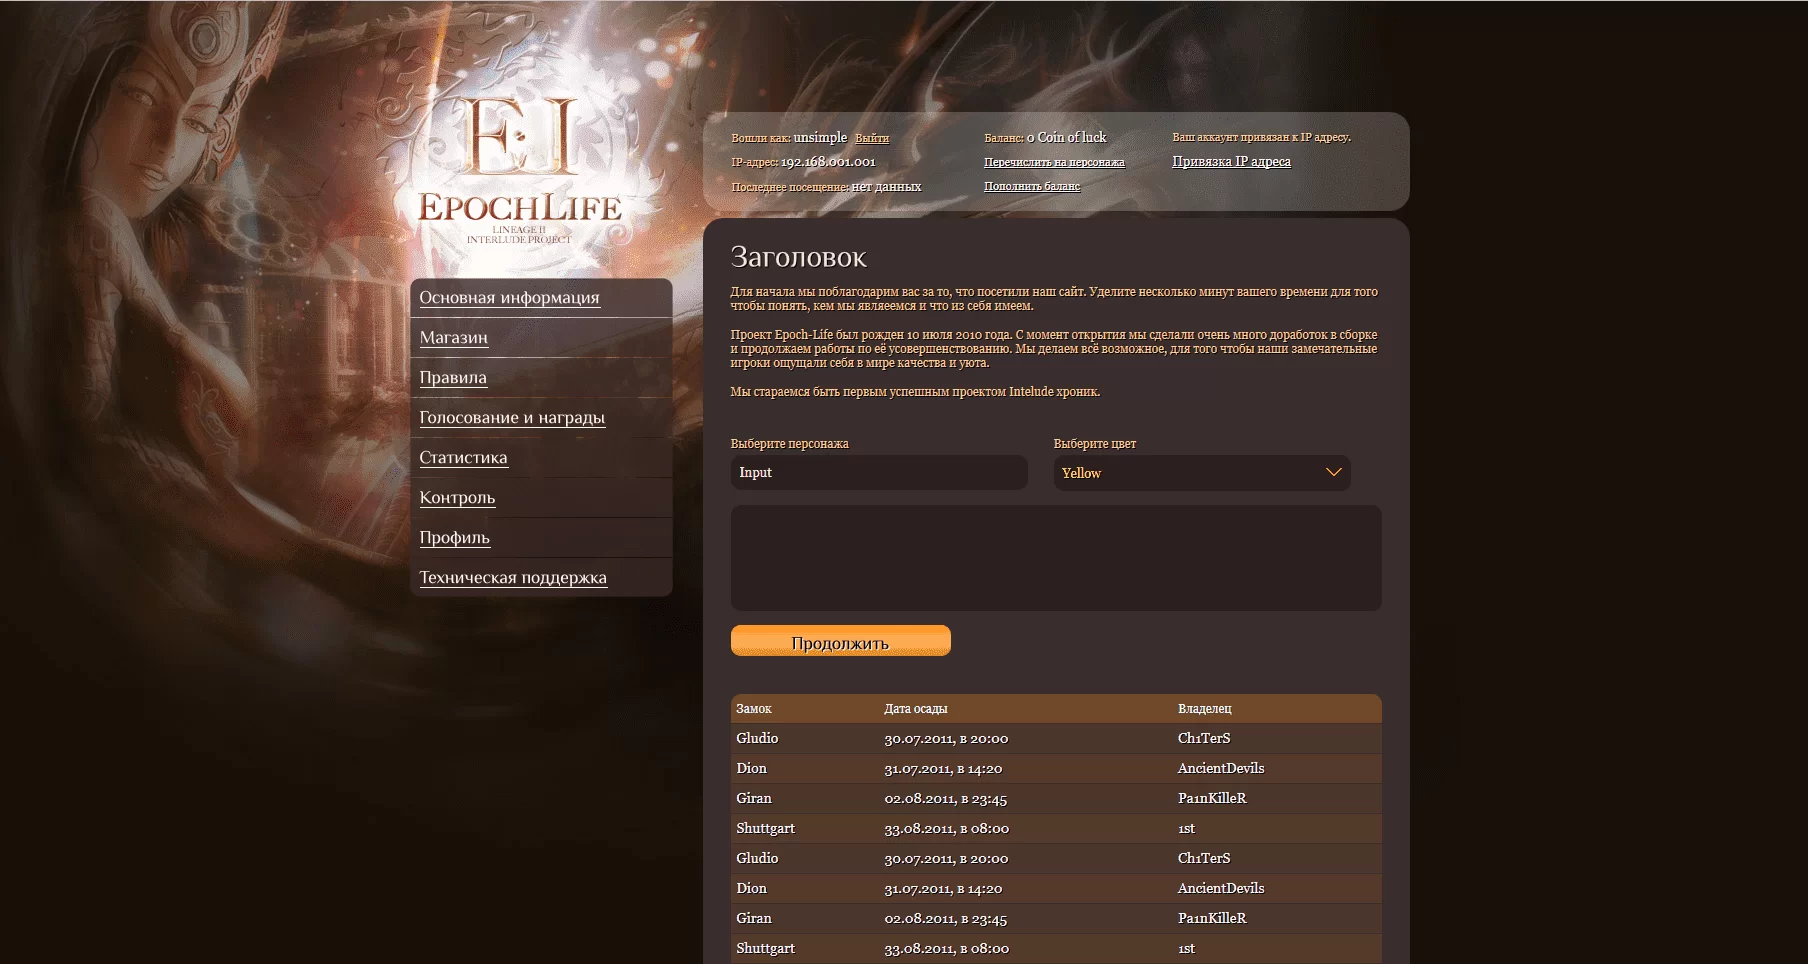Click the Выйти logout link
The height and width of the screenshot is (964, 1808).
coord(872,138)
